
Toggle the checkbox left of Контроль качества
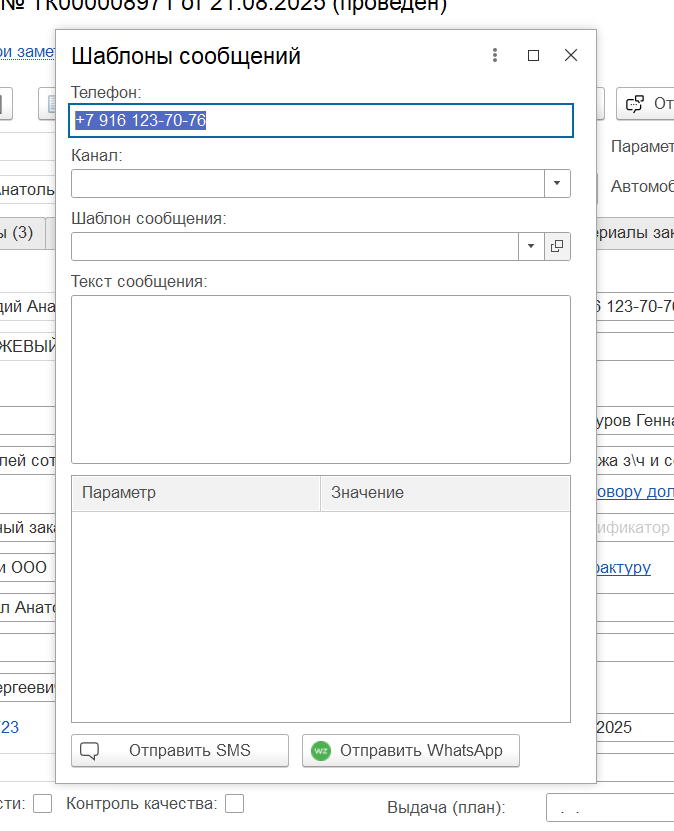[x=43, y=803]
